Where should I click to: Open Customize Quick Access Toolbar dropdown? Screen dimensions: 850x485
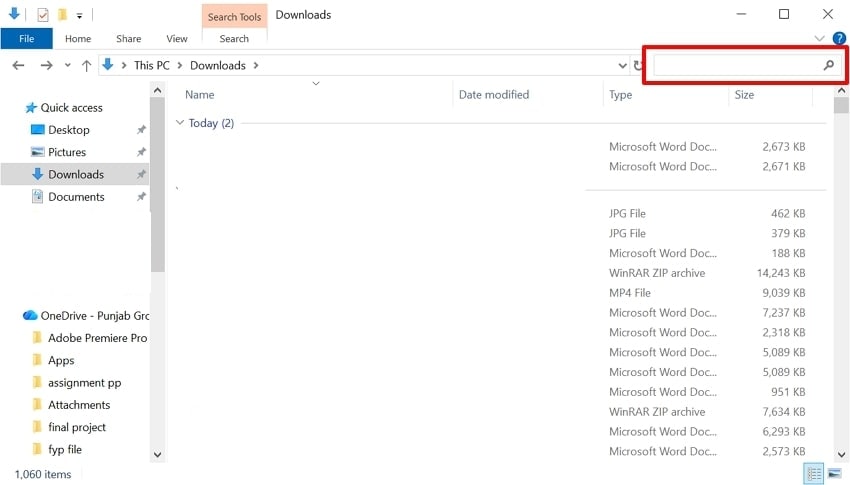tap(80, 16)
